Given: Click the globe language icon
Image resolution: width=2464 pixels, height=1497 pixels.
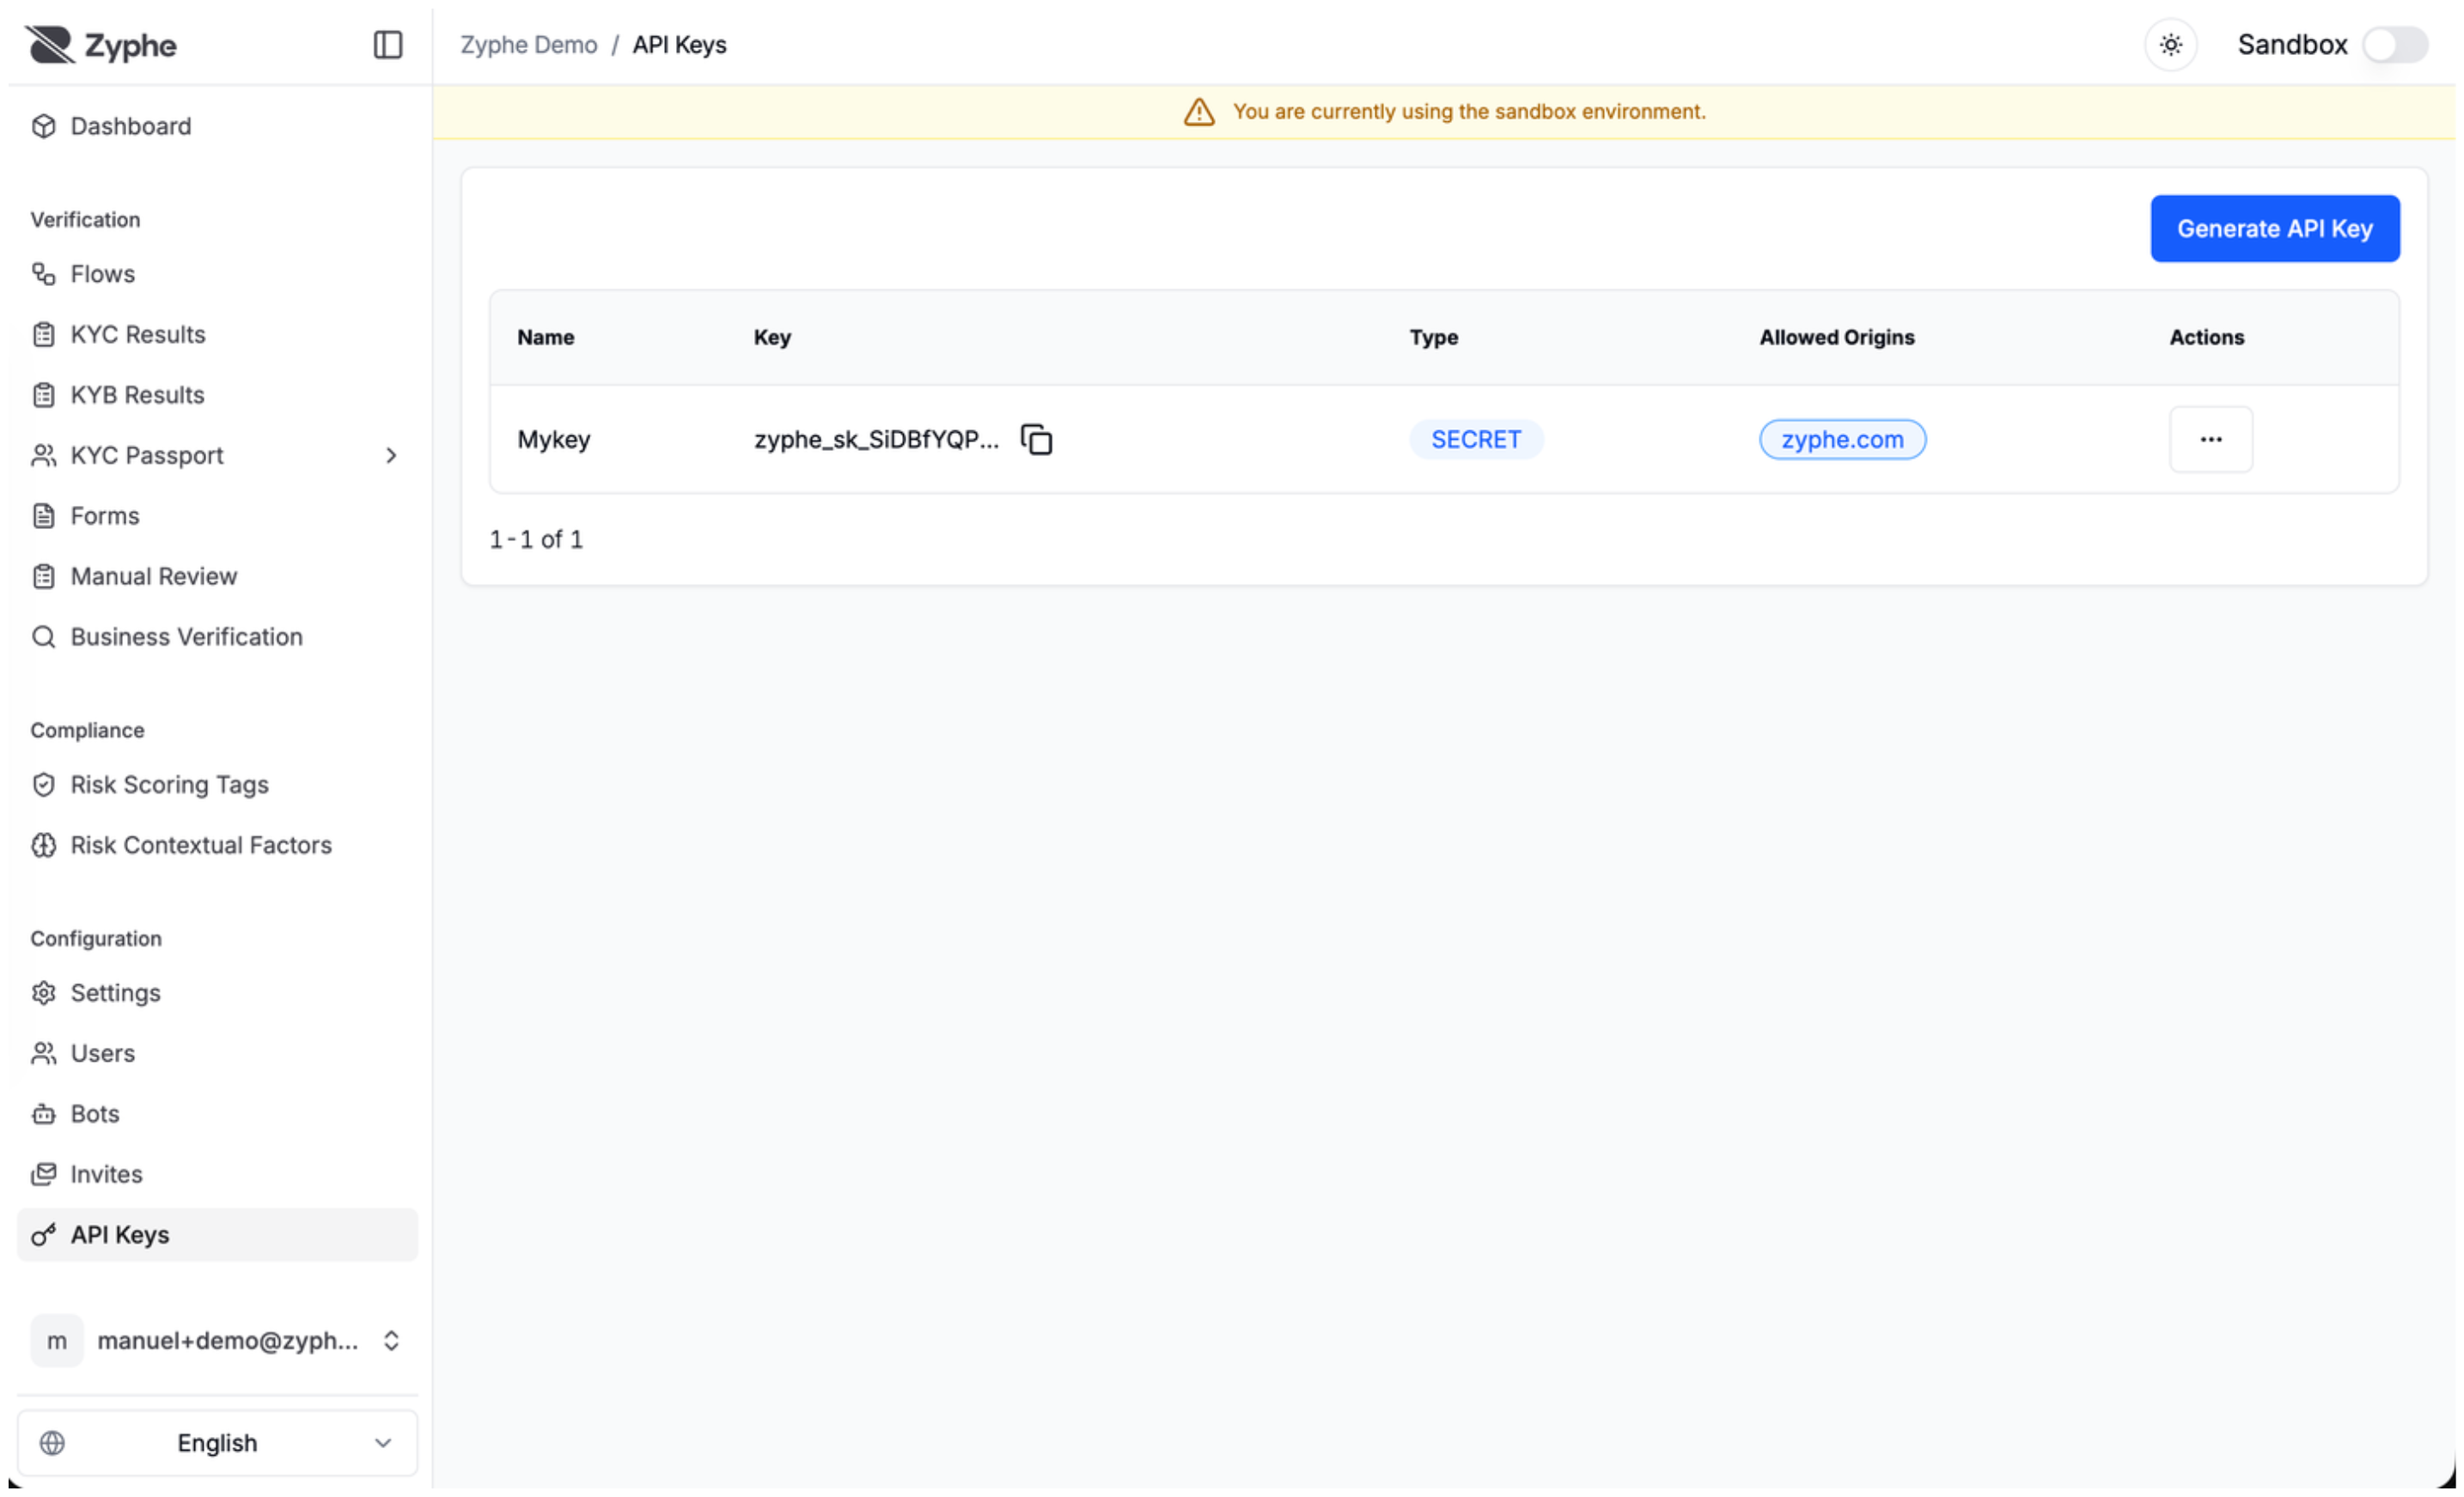Looking at the screenshot, I should [x=52, y=1444].
